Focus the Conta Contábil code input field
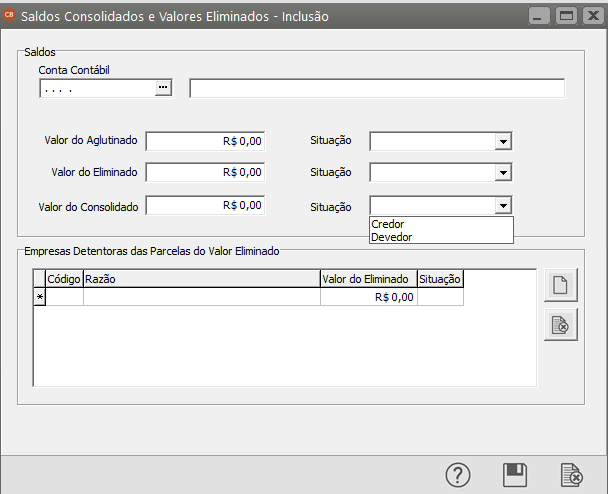Image resolution: width=608 pixels, height=494 pixels. pyautogui.click(x=96, y=89)
